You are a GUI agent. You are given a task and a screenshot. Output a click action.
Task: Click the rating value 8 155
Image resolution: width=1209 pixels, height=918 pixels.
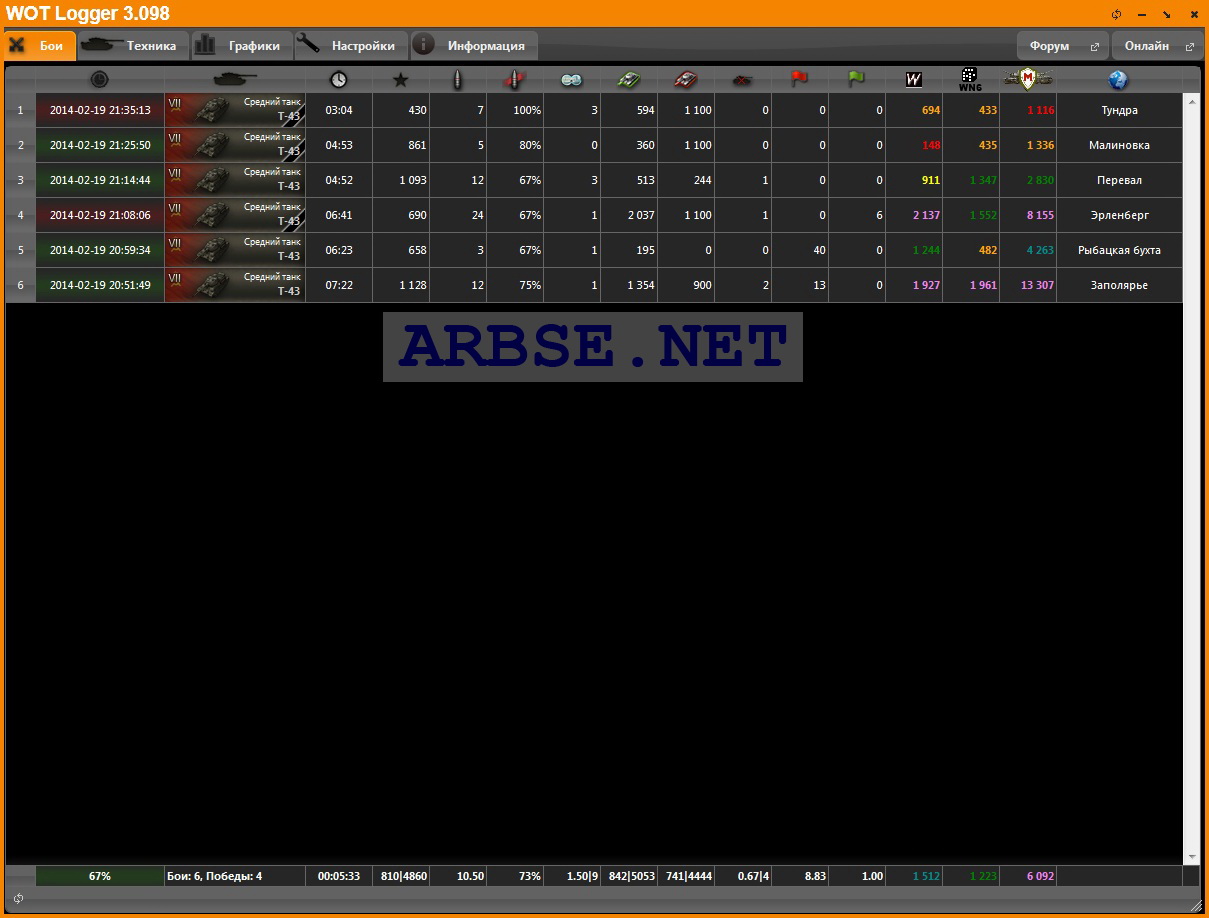pyautogui.click(x=1040, y=215)
